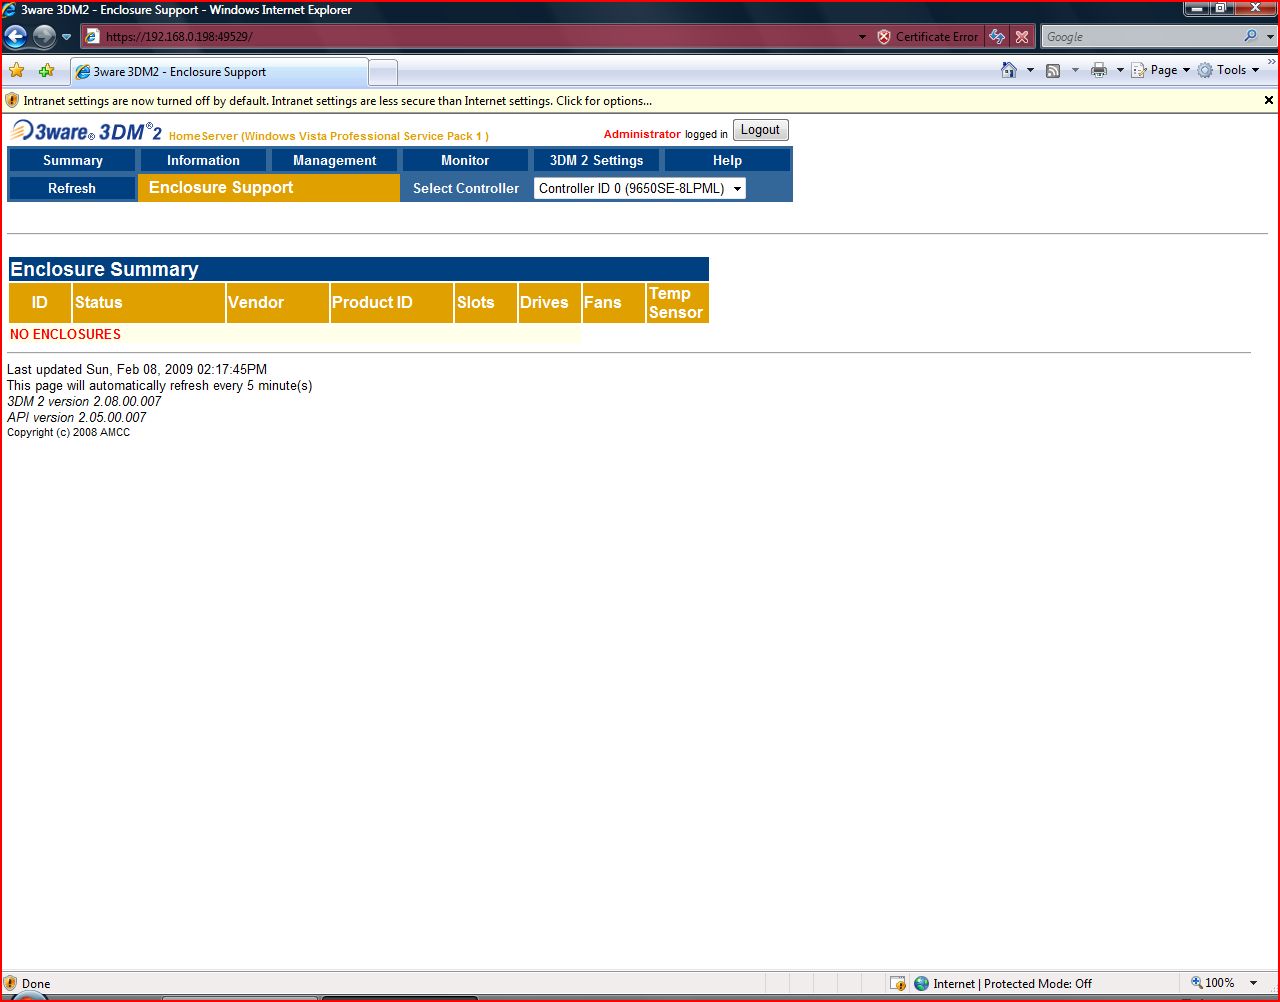This screenshot has width=1280, height=1002.
Task: Click the NO ENCLOSURES message
Action: pyautogui.click(x=65, y=334)
